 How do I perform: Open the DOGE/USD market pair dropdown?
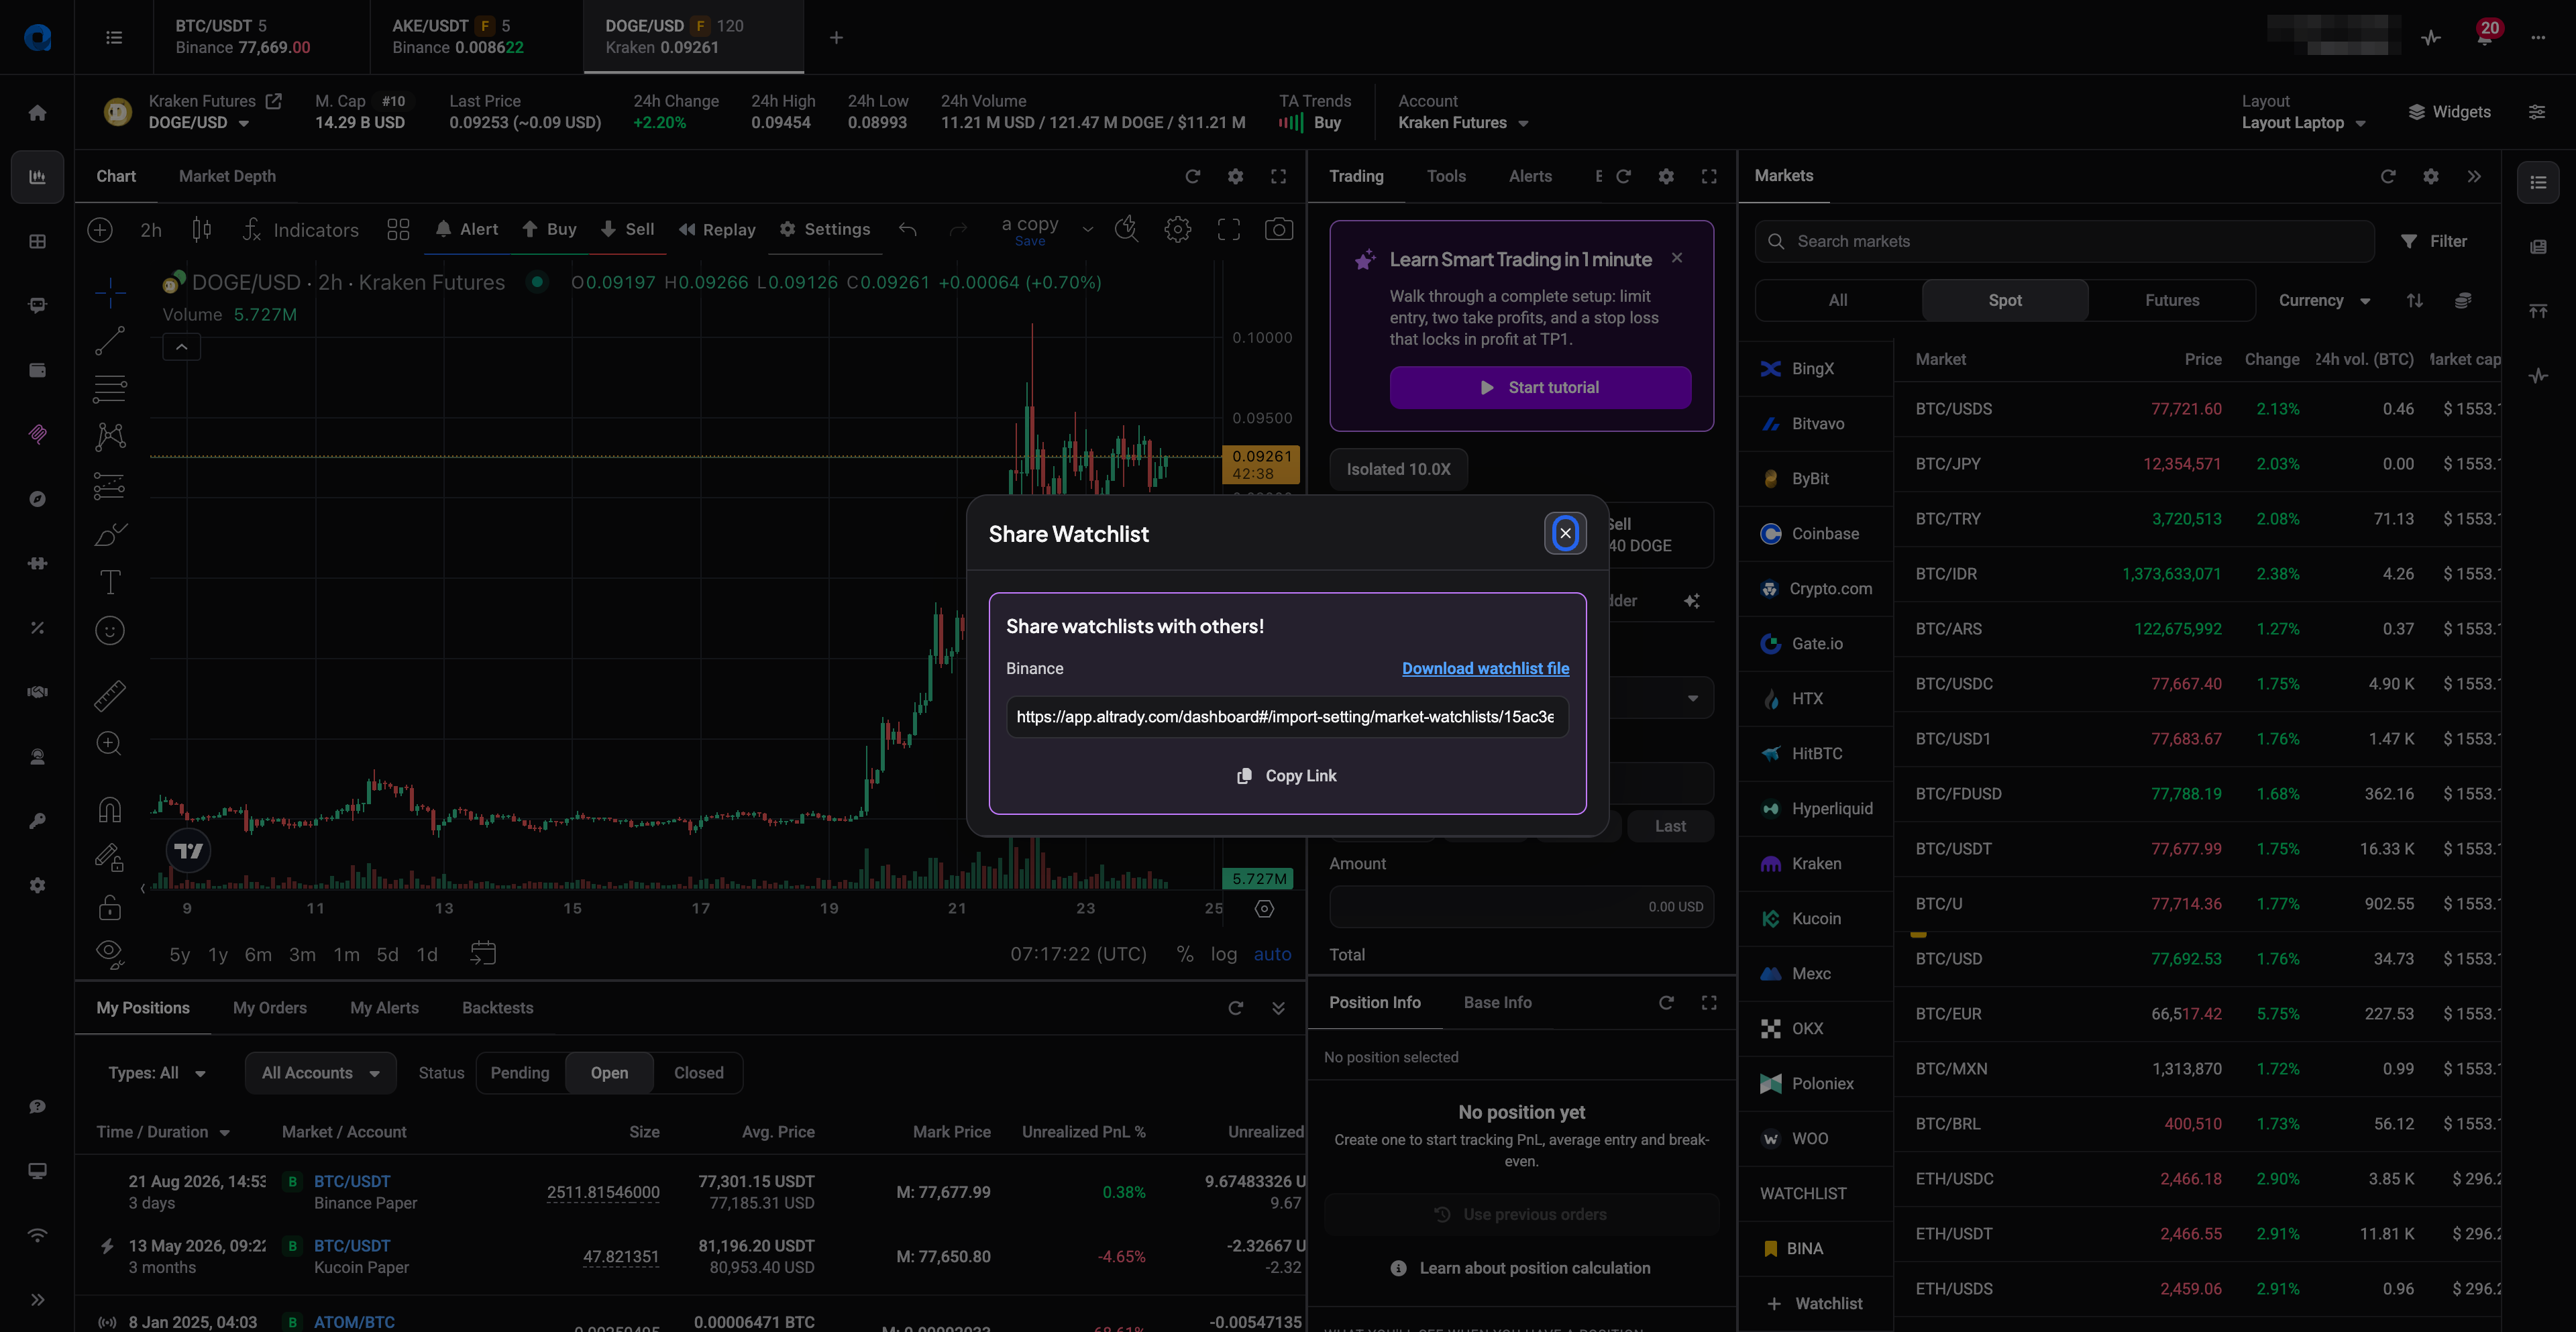click(x=199, y=123)
